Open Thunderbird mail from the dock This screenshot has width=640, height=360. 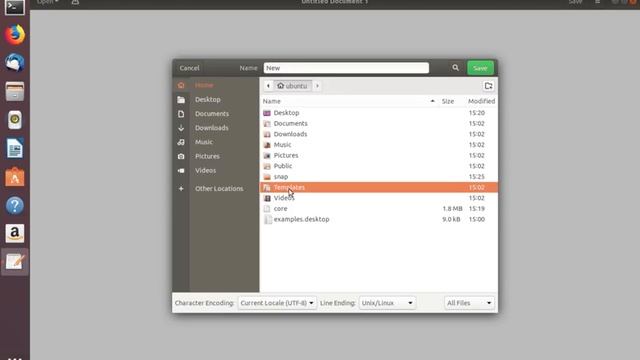tap(15, 63)
